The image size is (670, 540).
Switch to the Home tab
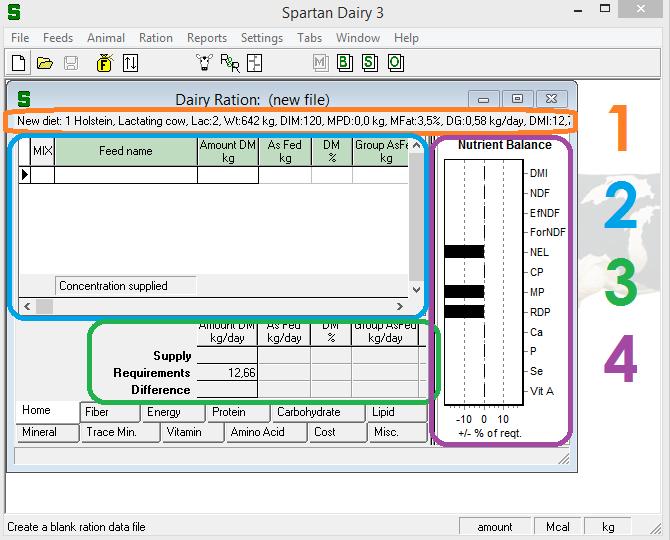[x=47, y=411]
